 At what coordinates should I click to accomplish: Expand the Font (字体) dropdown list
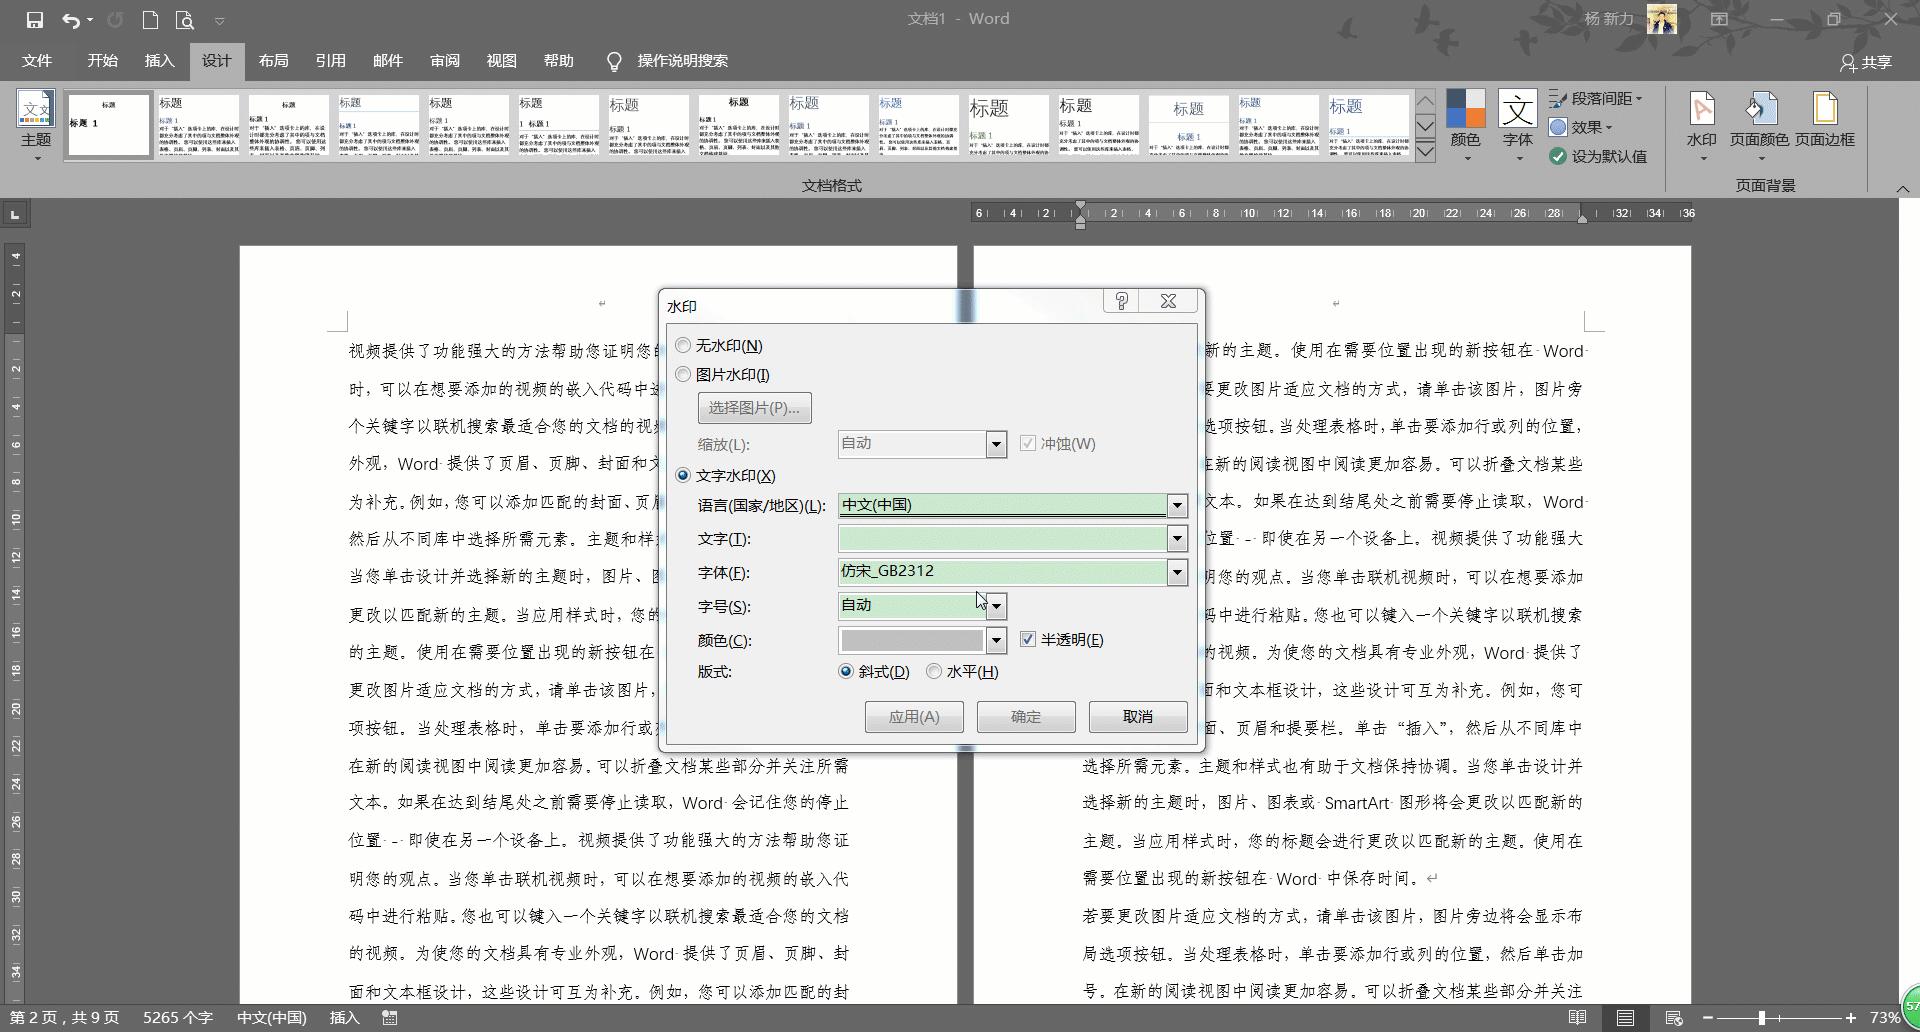pos(1177,572)
